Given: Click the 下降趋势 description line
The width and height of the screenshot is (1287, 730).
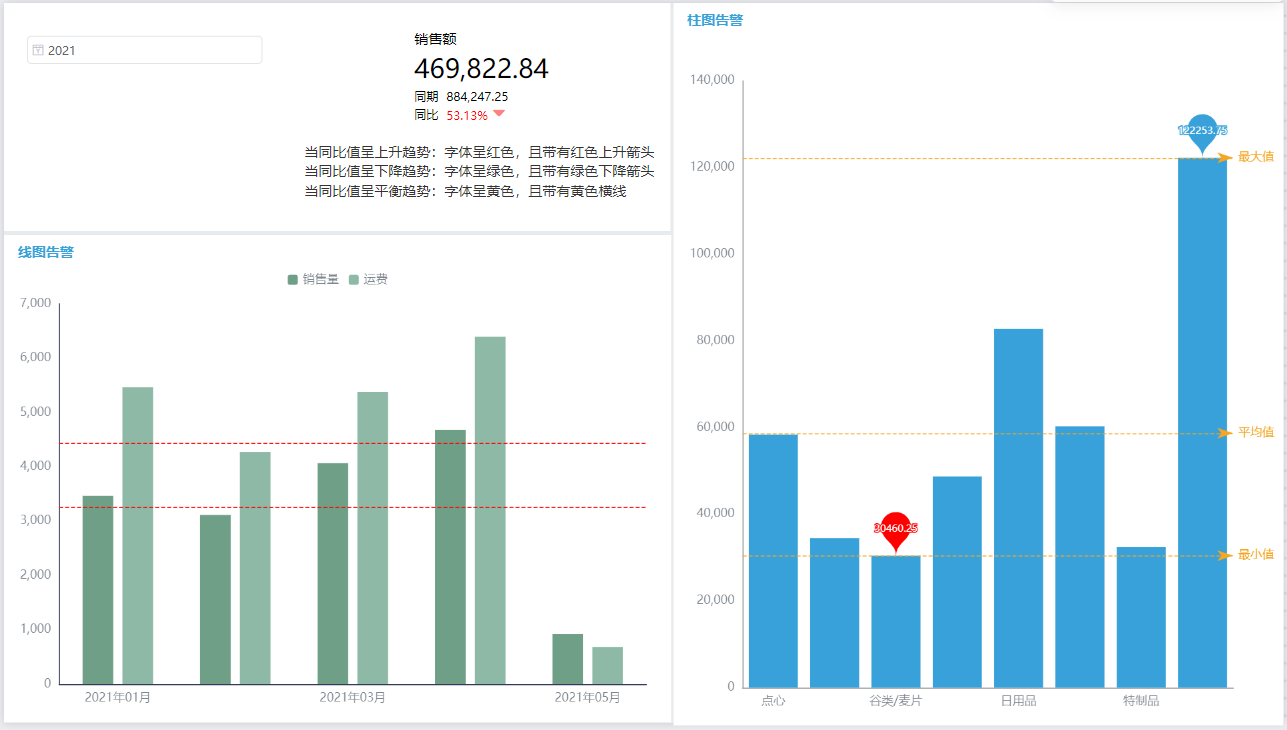Looking at the screenshot, I should coord(479,172).
